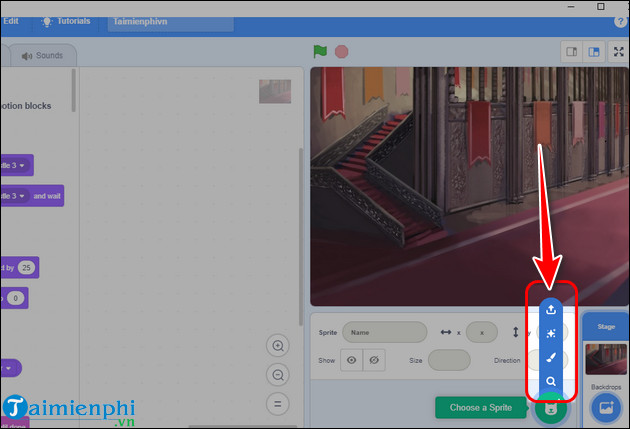Click the red stop button
Screen dimensions: 630x429
pyautogui.click(x=342, y=52)
